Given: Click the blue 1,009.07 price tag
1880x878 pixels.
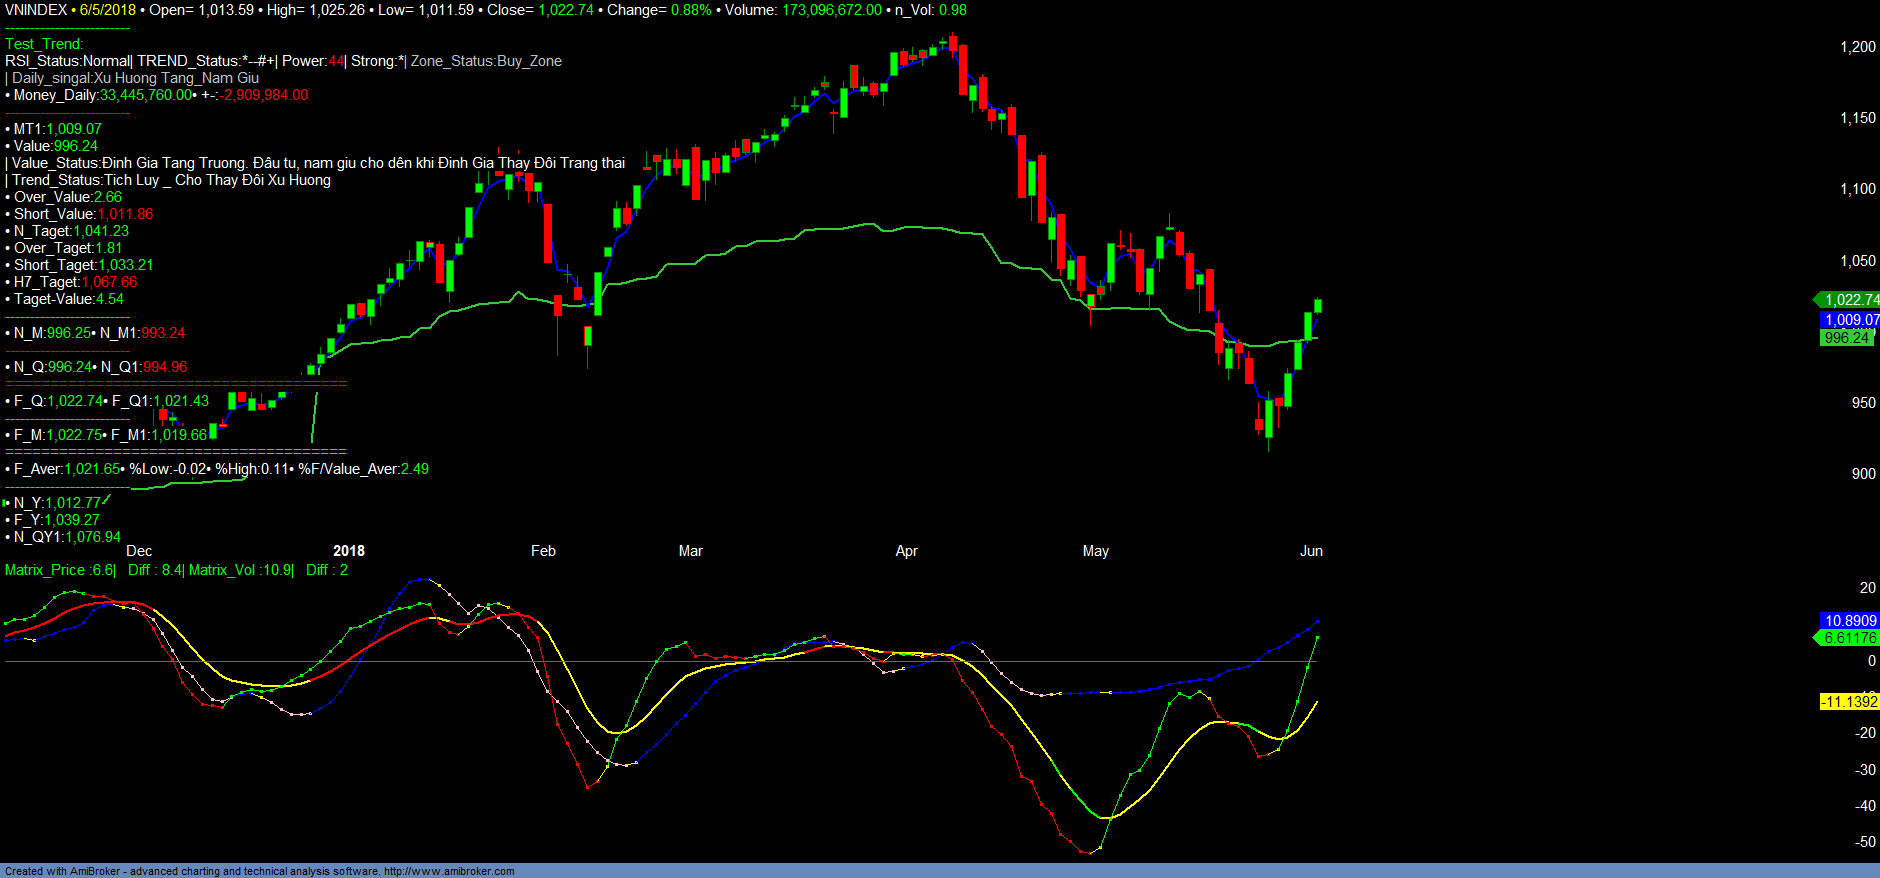Looking at the screenshot, I should click(1850, 320).
